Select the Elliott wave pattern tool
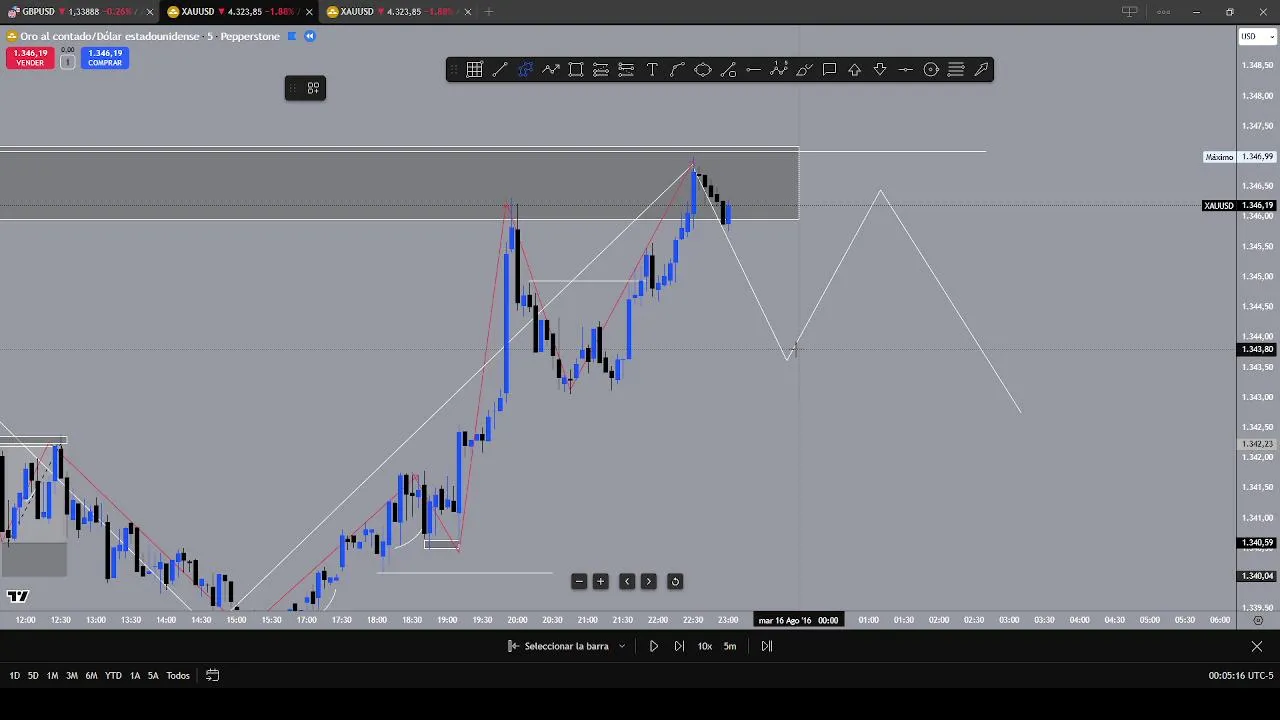 [x=779, y=69]
